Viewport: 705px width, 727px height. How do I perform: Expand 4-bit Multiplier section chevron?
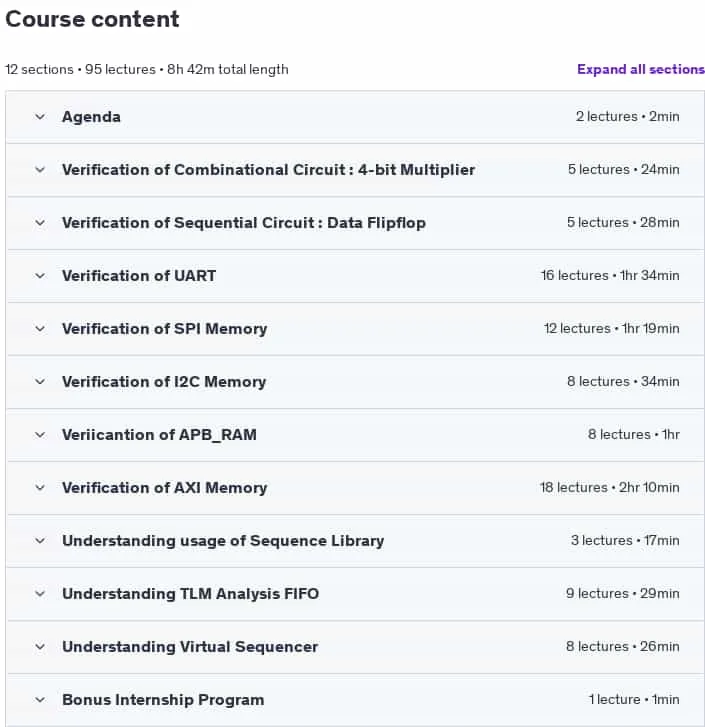click(x=40, y=170)
